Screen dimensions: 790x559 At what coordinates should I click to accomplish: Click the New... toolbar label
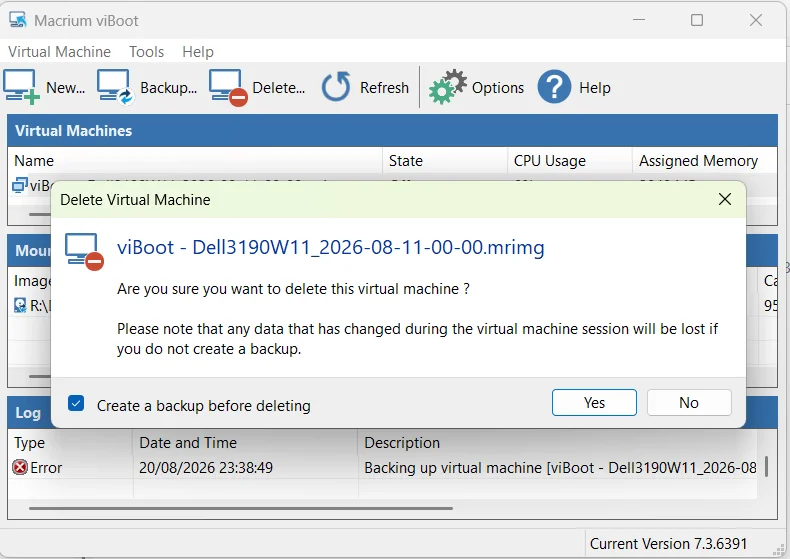pyautogui.click(x=65, y=88)
